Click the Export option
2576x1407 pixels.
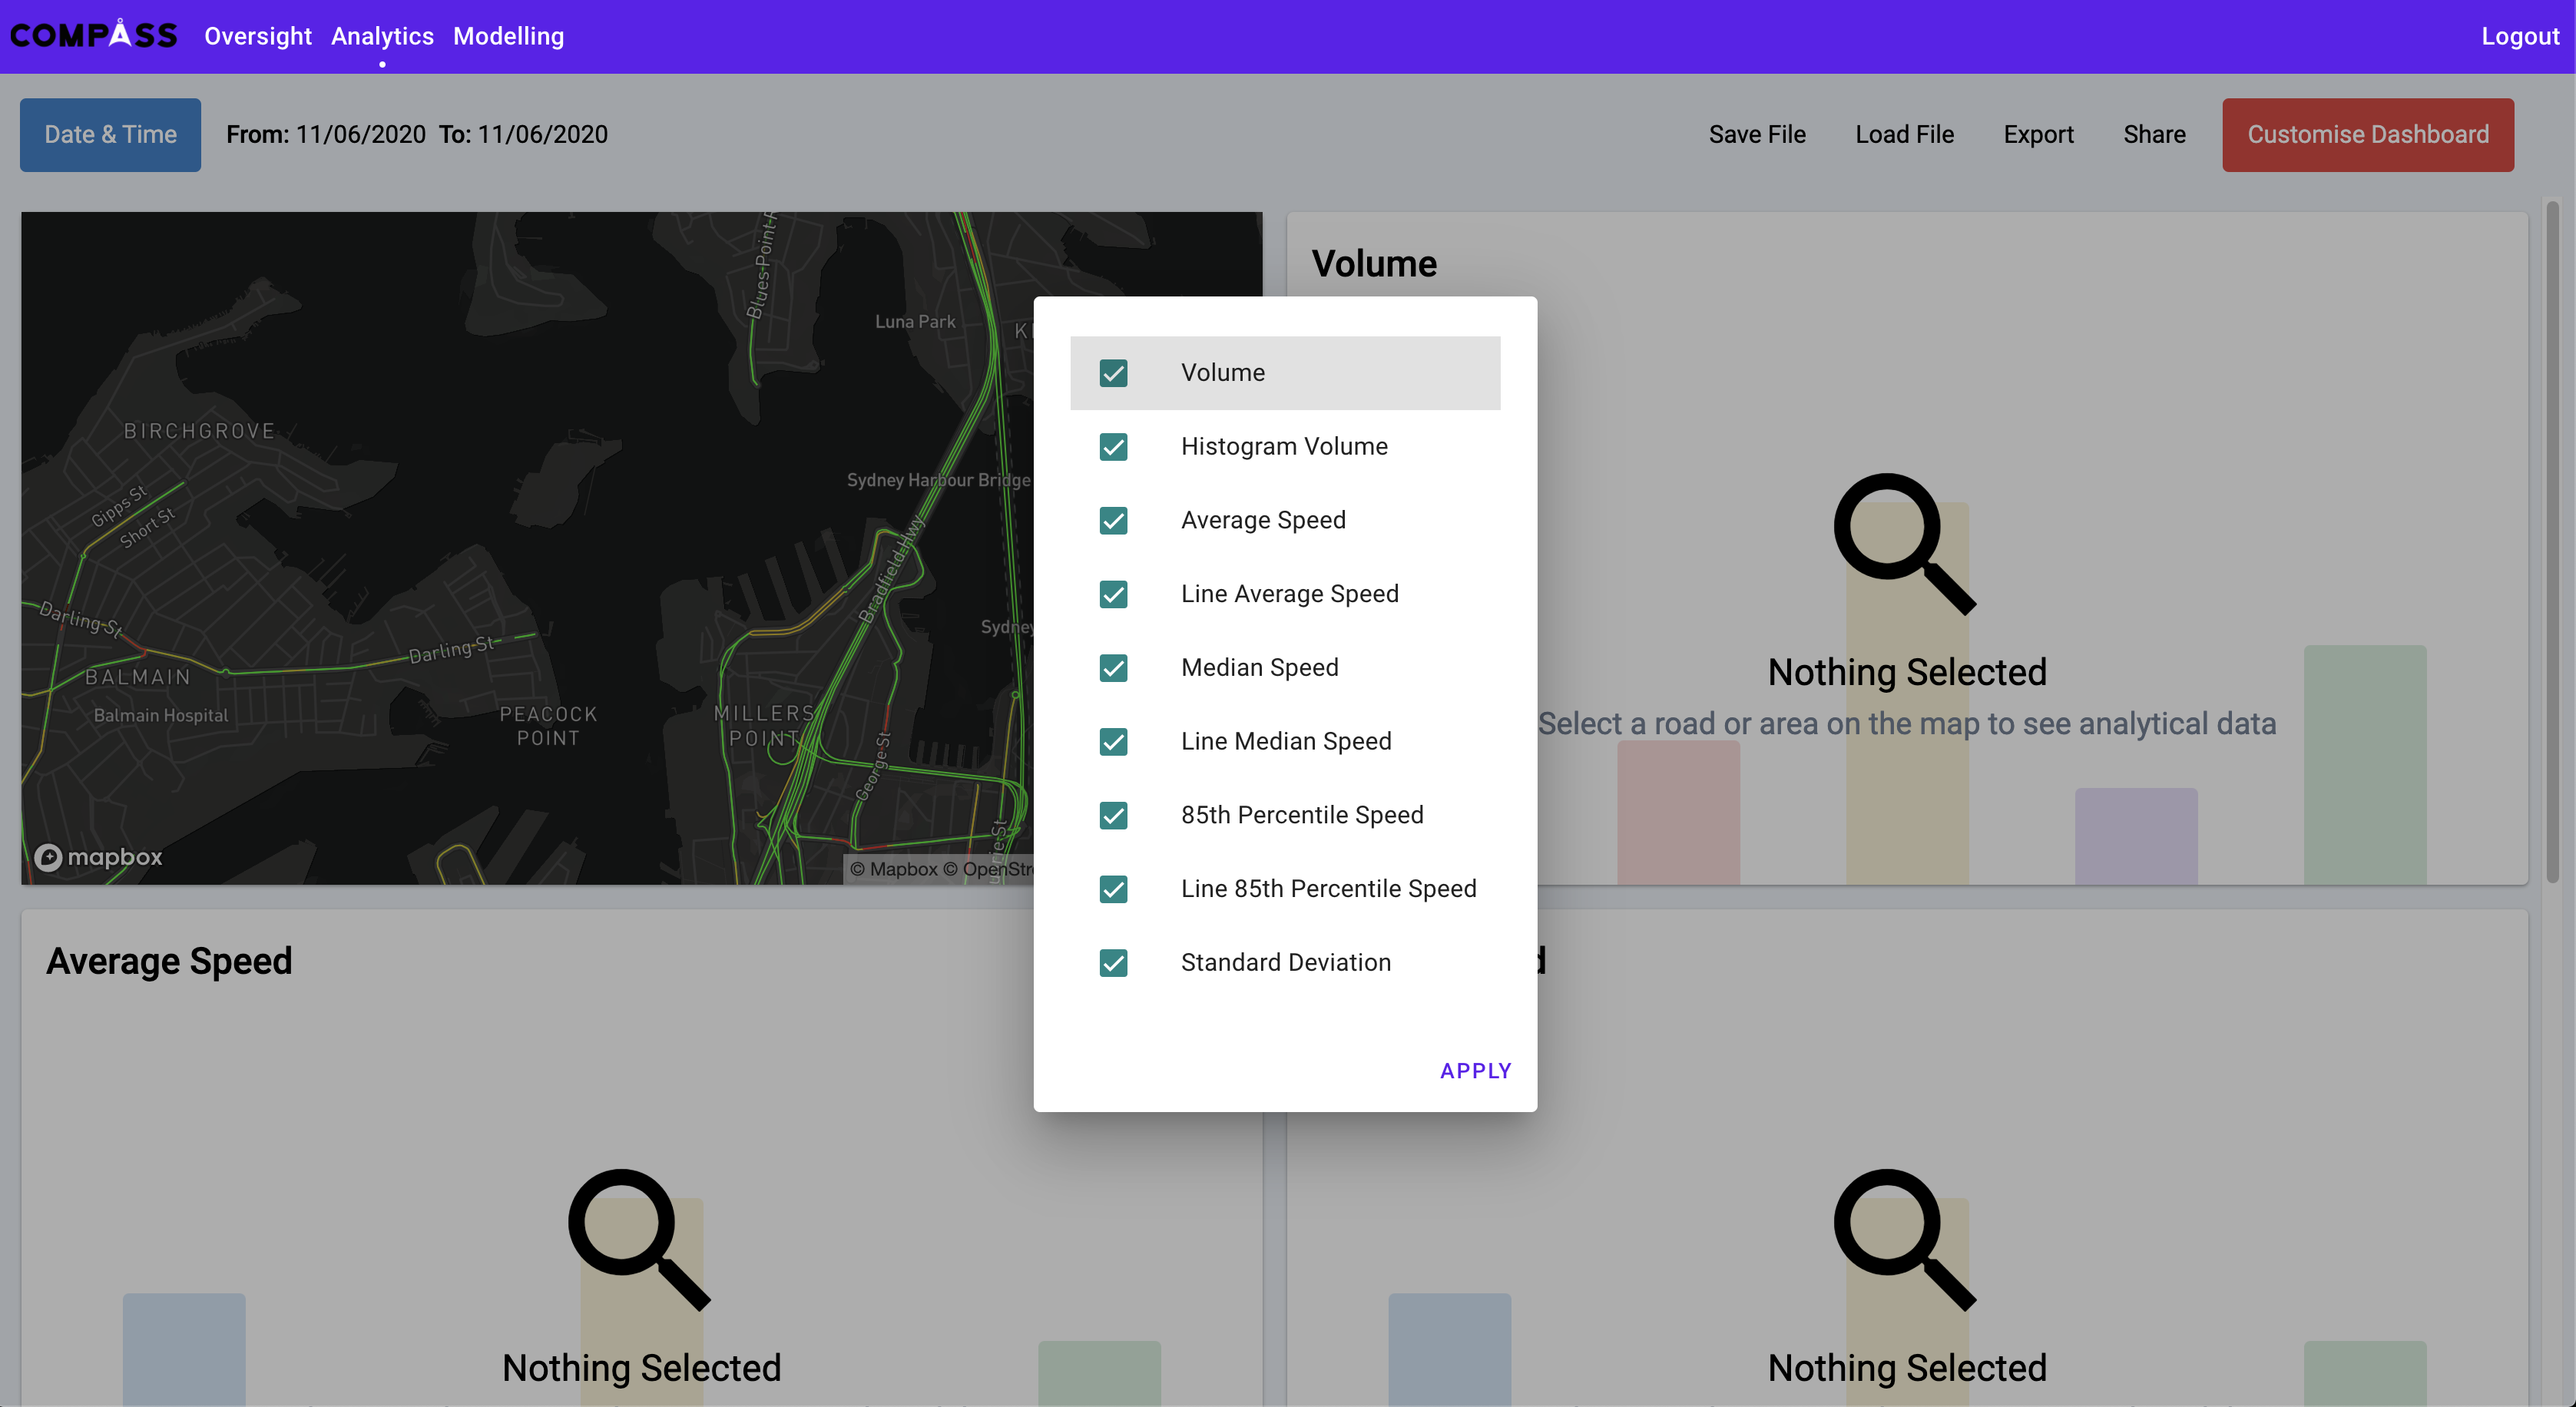[2038, 134]
